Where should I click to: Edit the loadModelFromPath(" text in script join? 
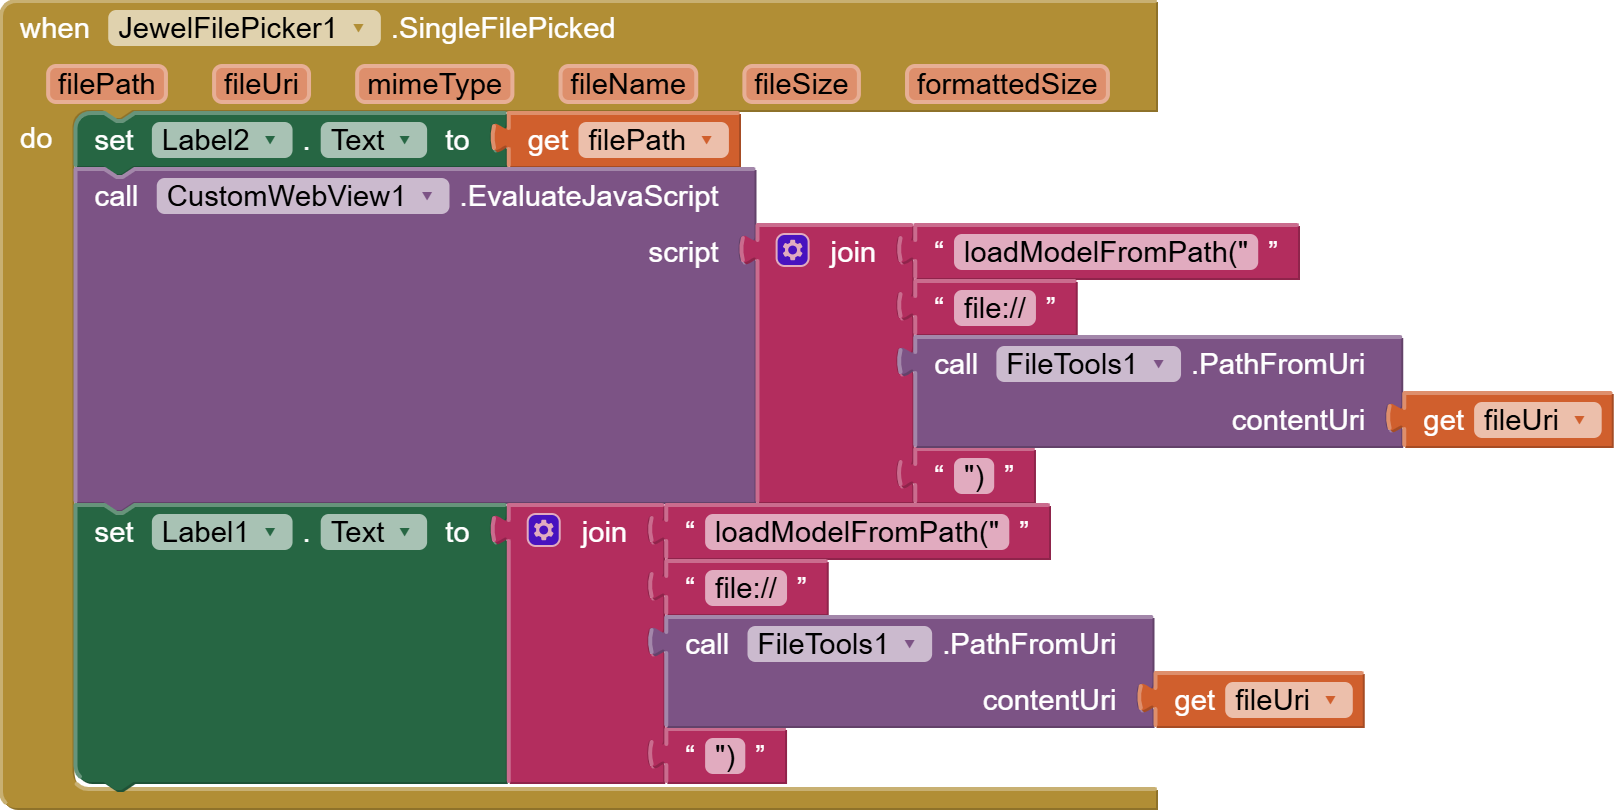point(1104,252)
